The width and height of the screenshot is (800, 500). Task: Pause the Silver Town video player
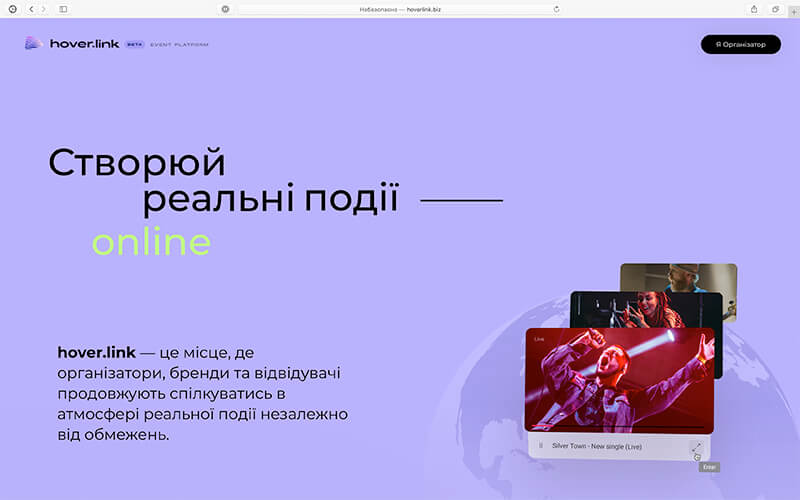[541, 445]
